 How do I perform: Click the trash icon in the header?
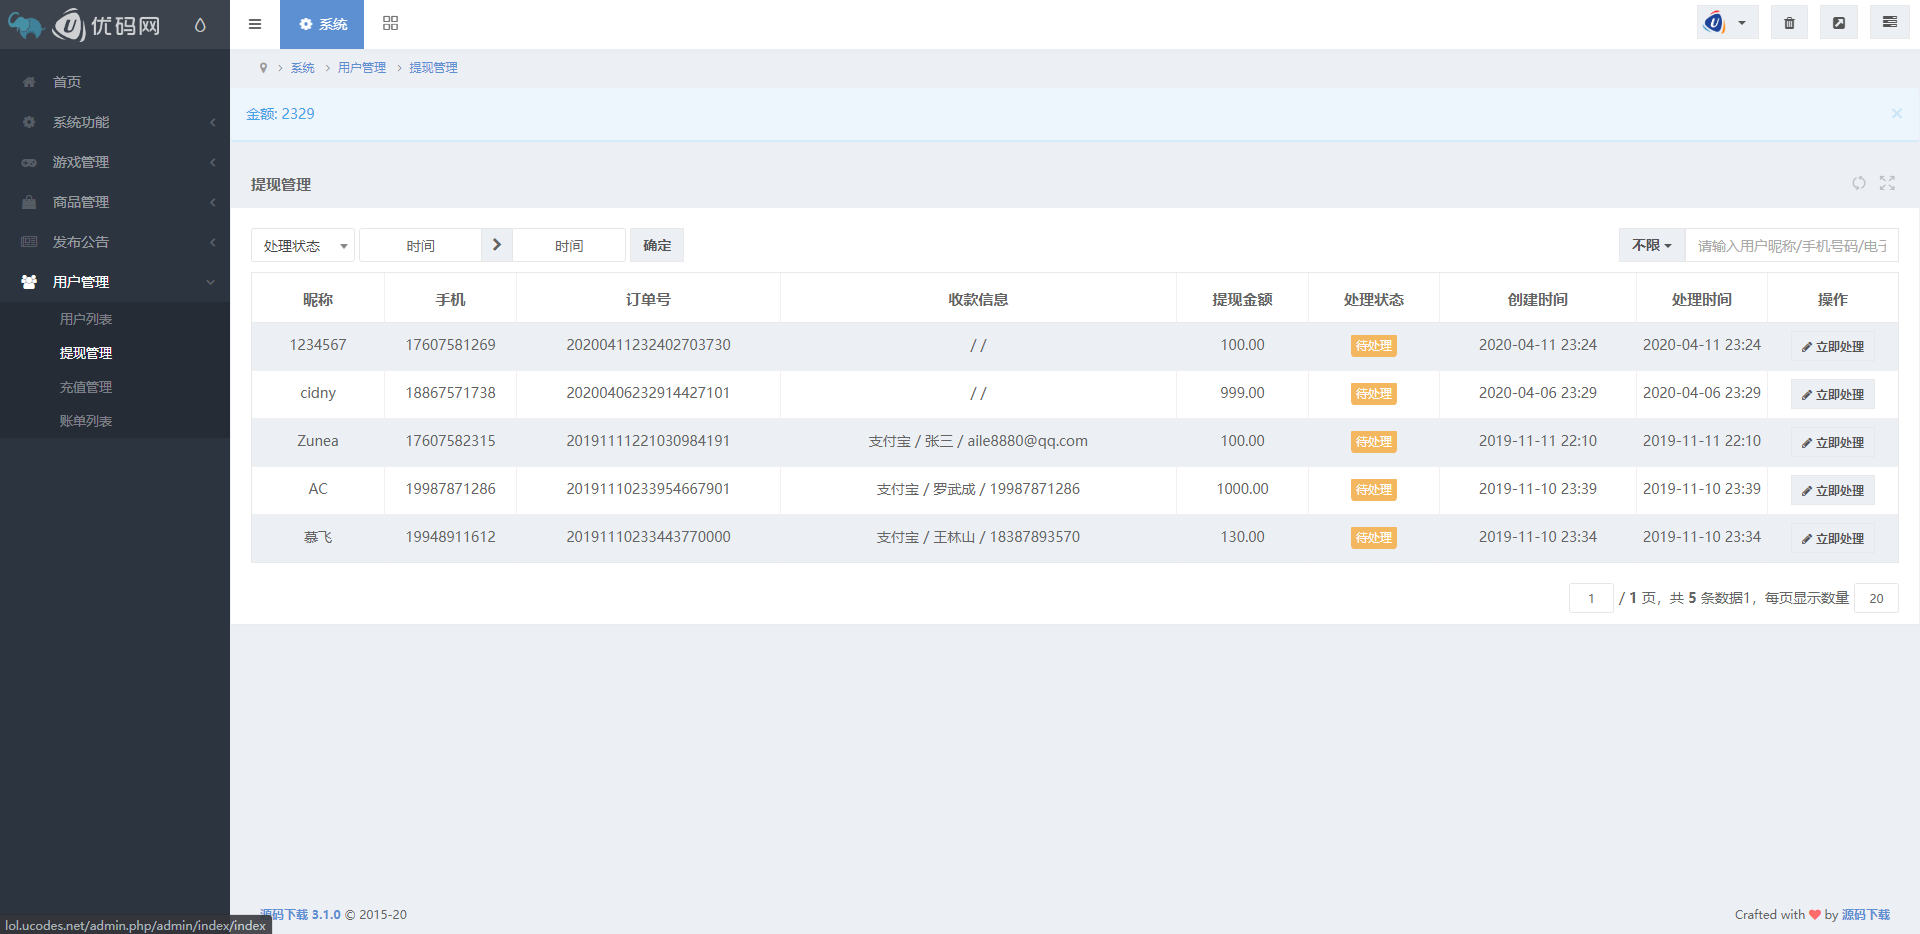click(1789, 21)
